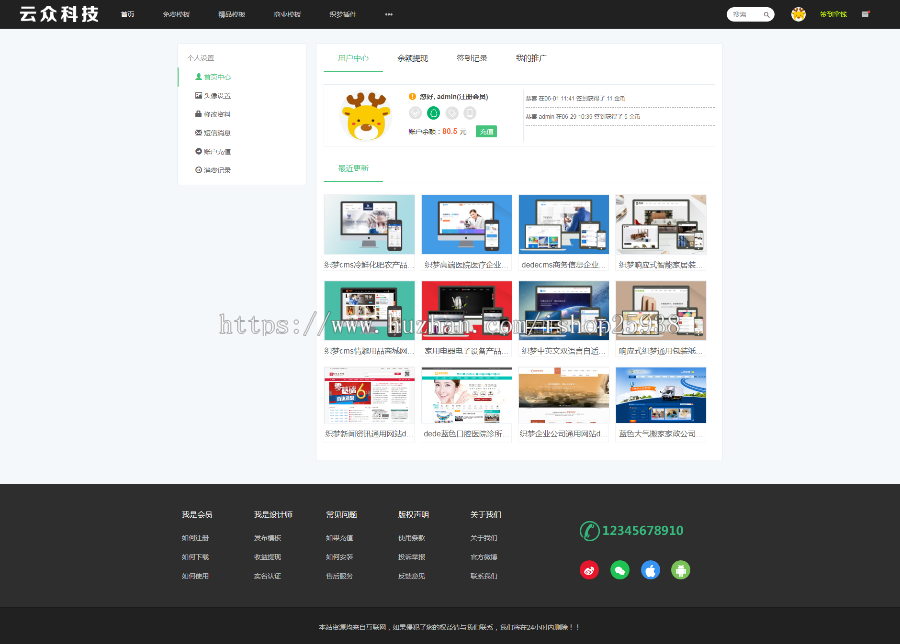Click the picture icon for avatar settings
The image size is (900, 644).
point(199,95)
